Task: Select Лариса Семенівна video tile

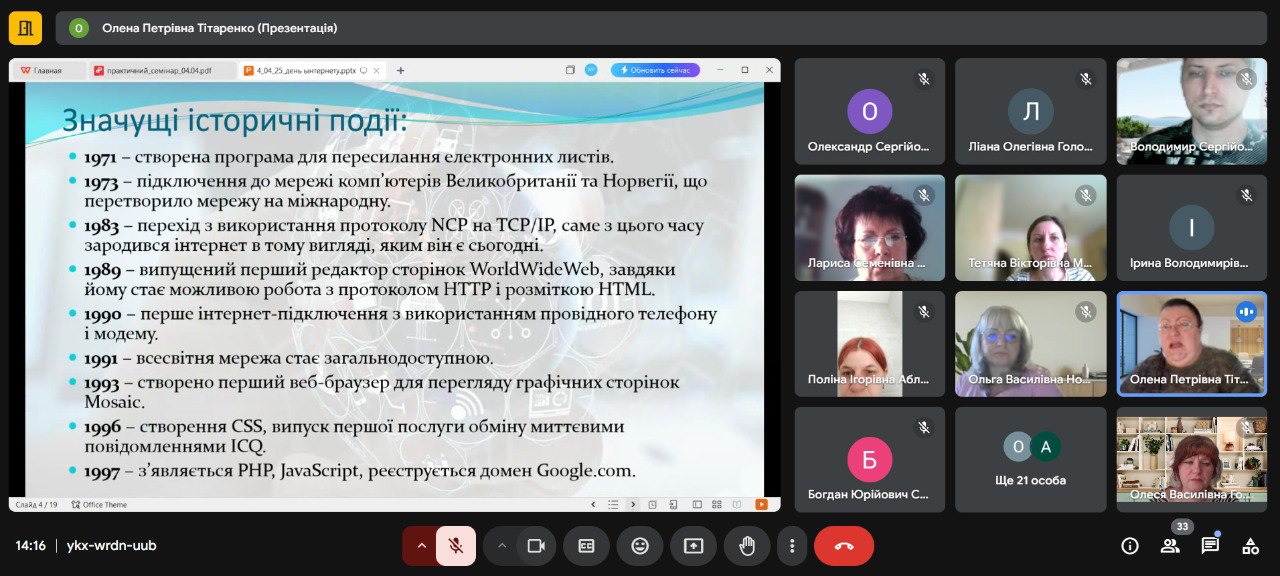Action: point(870,228)
